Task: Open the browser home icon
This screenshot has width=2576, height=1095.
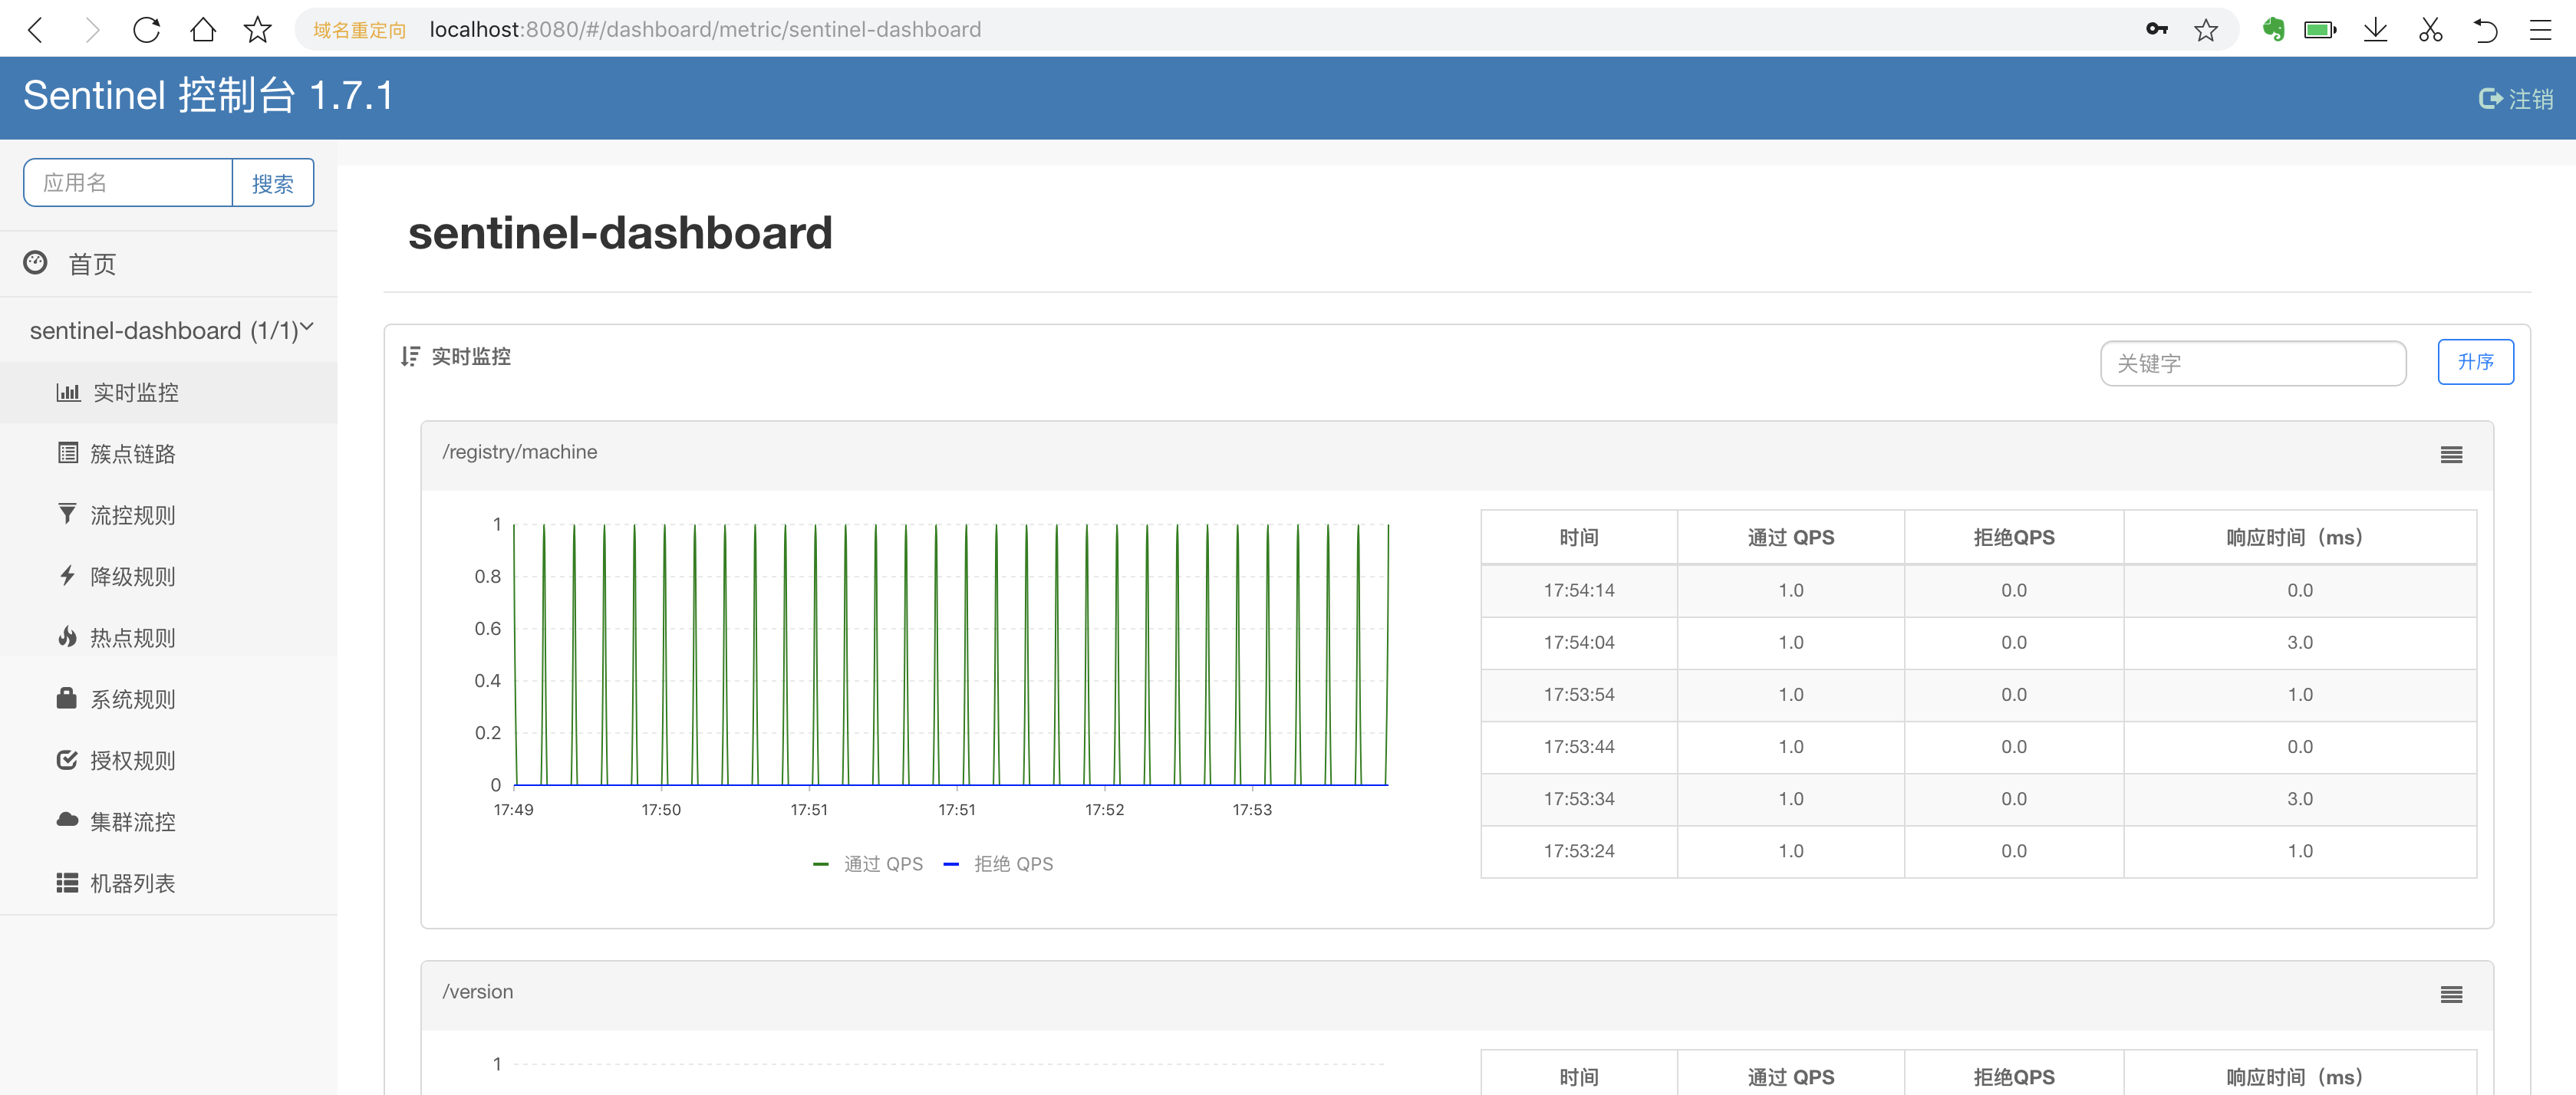Action: click(203, 30)
